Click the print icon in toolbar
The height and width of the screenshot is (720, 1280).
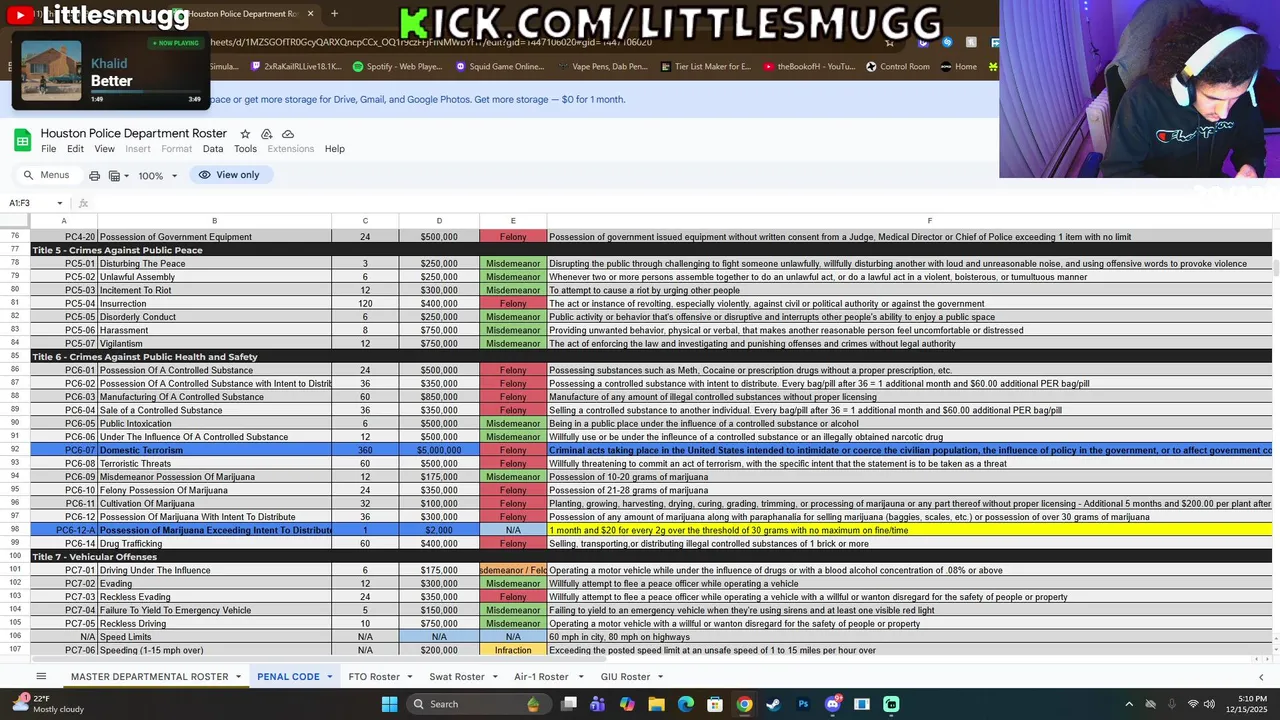(94, 175)
